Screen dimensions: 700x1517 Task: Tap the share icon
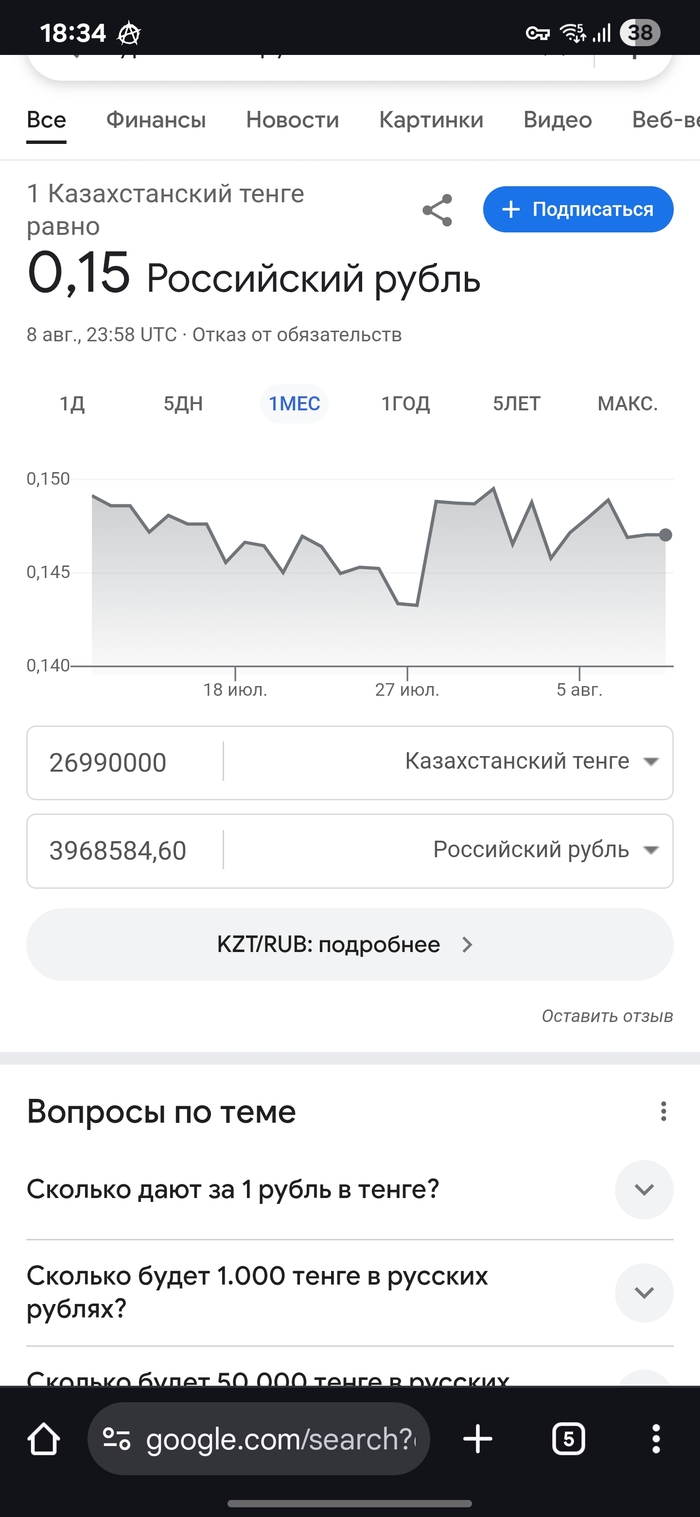[x=437, y=210]
